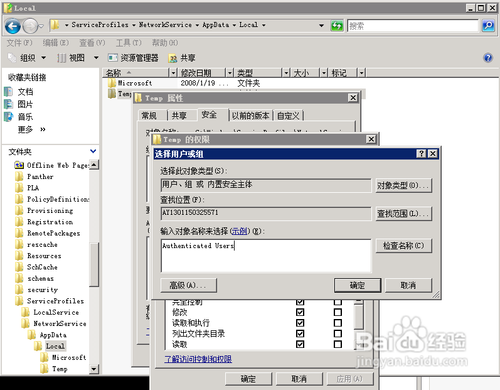The height and width of the screenshot is (390, 500).
Task: Click the 资源管理器 toolbar button
Action: click(x=133, y=58)
